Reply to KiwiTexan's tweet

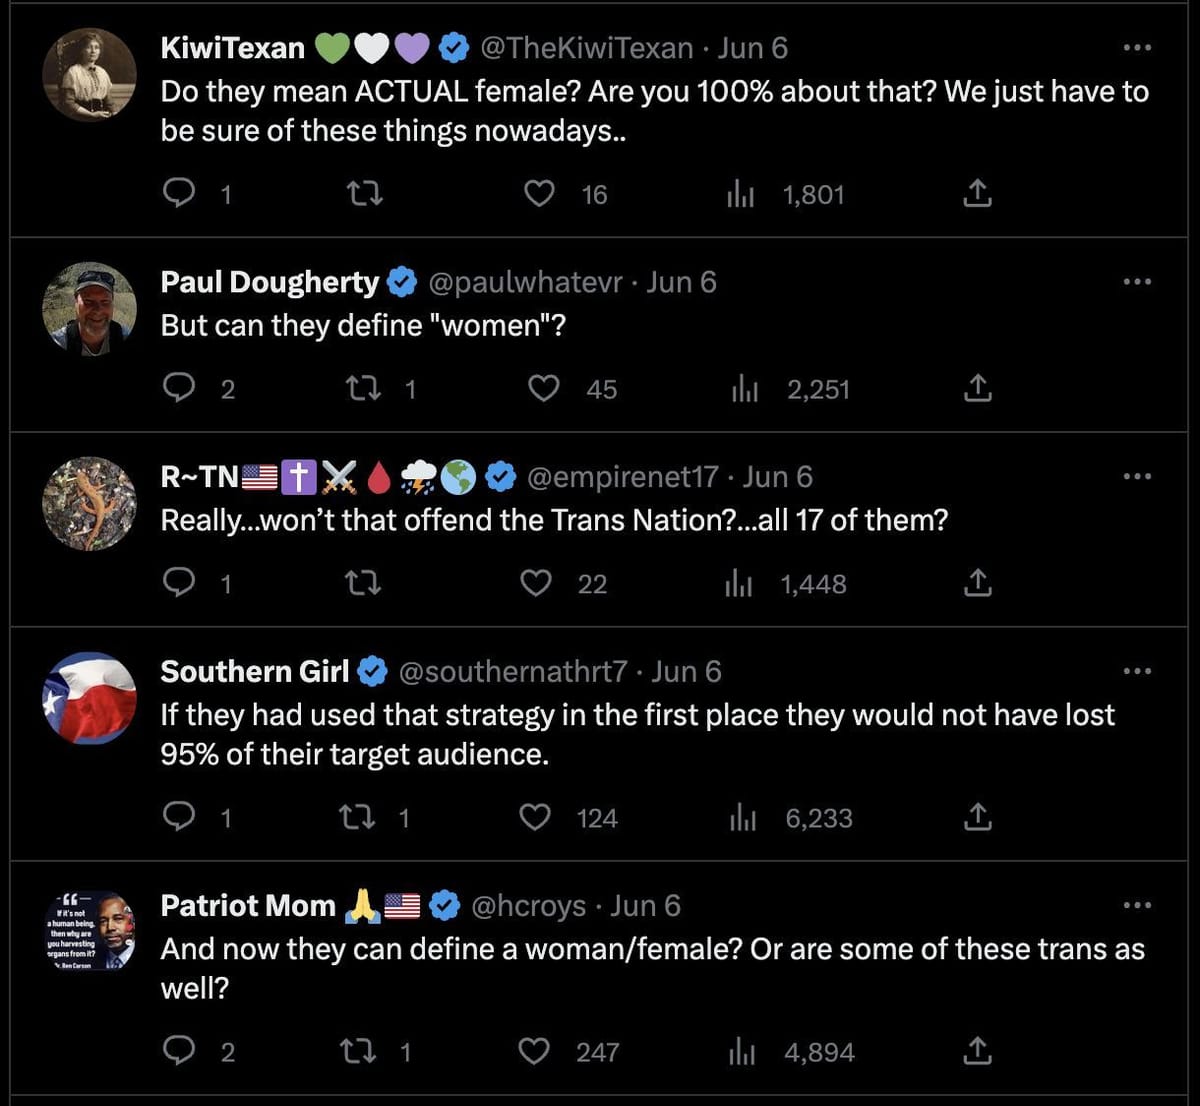pyautogui.click(x=178, y=193)
